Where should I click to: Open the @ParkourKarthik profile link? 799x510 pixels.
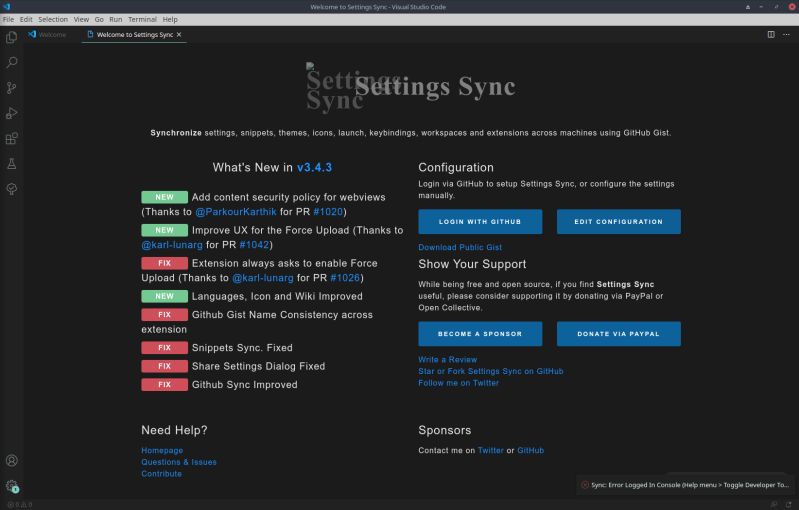(236, 211)
